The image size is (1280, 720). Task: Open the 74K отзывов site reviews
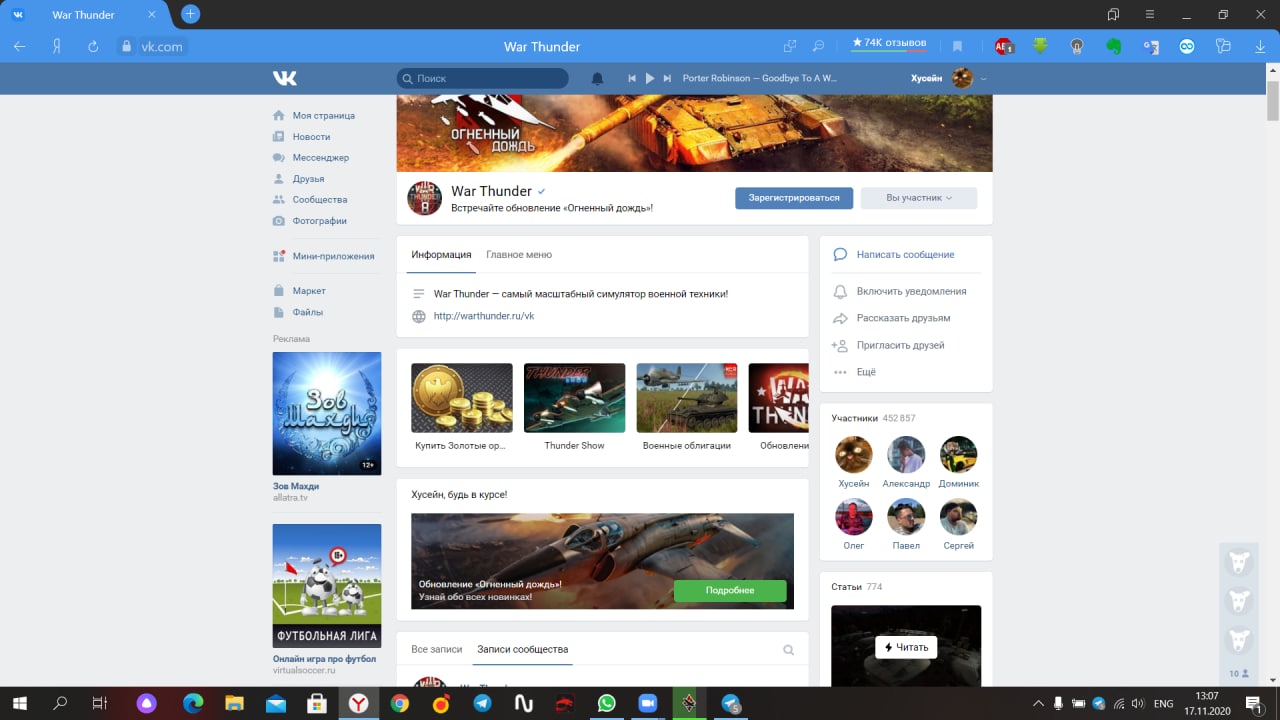[889, 44]
